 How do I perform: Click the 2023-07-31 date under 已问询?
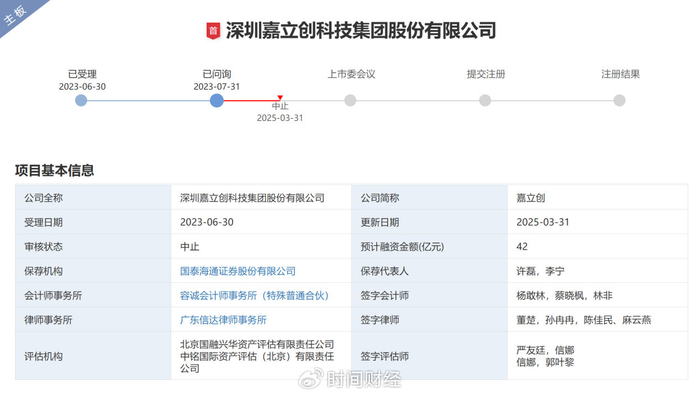tap(217, 87)
